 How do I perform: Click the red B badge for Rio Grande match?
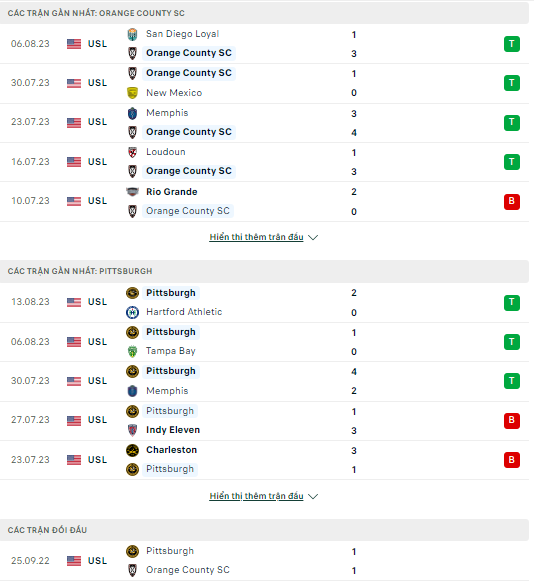click(512, 202)
